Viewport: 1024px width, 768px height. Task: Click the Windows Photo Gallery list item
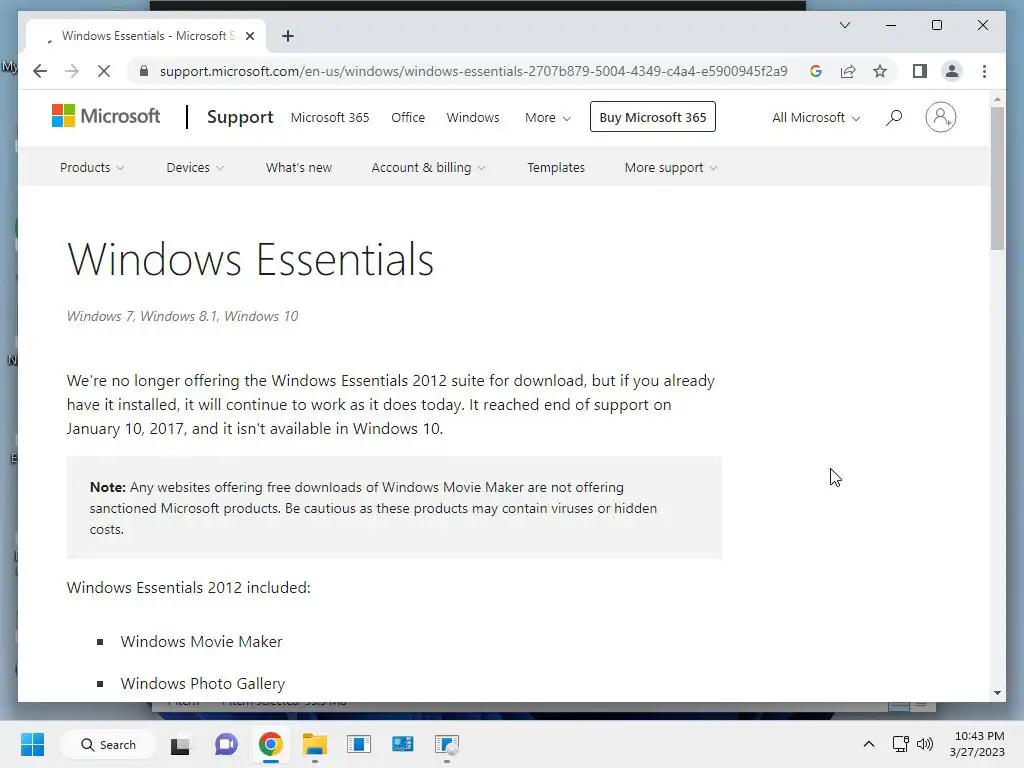(x=202, y=684)
